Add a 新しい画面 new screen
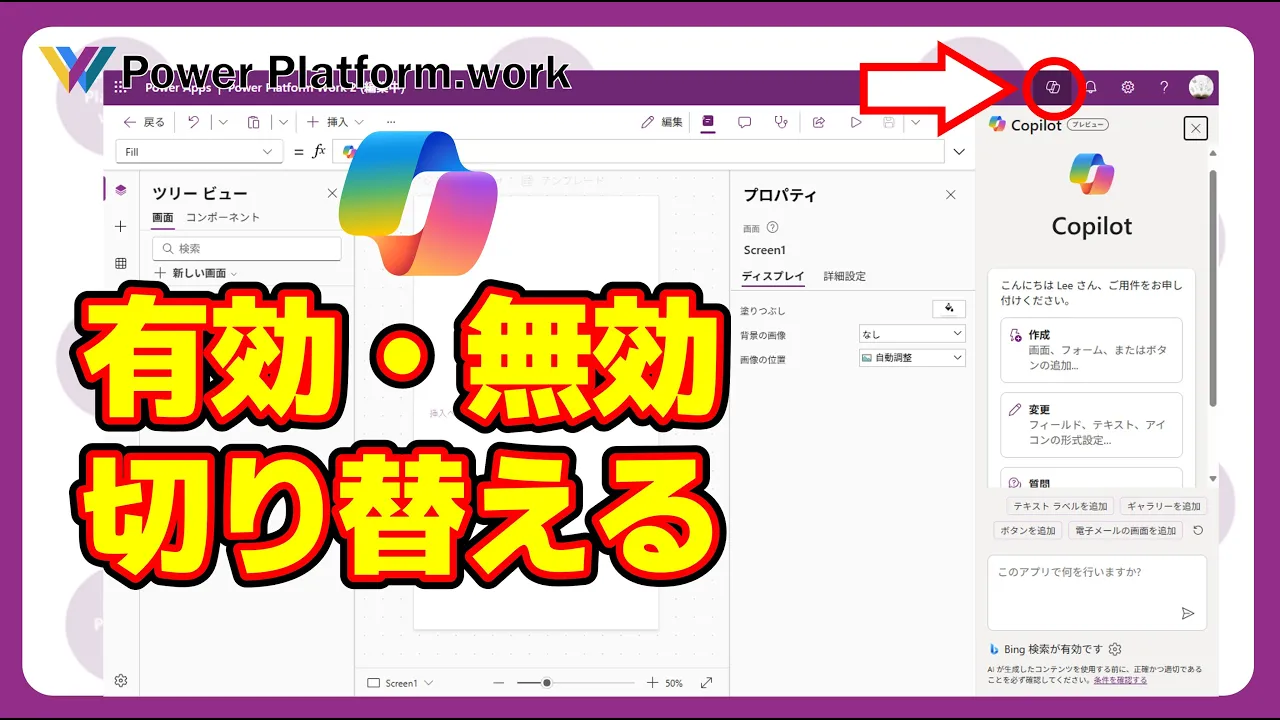 point(196,273)
